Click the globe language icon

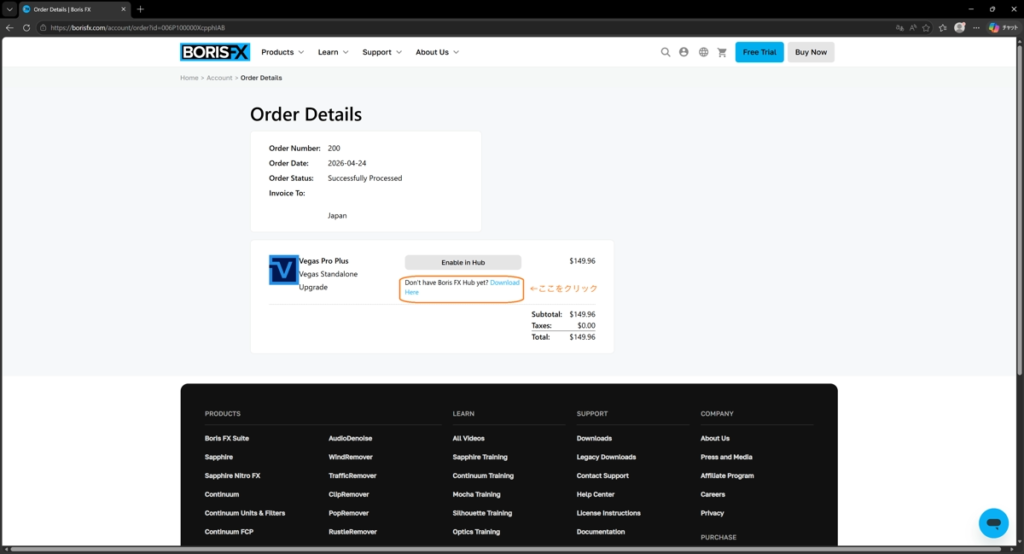[x=703, y=52]
